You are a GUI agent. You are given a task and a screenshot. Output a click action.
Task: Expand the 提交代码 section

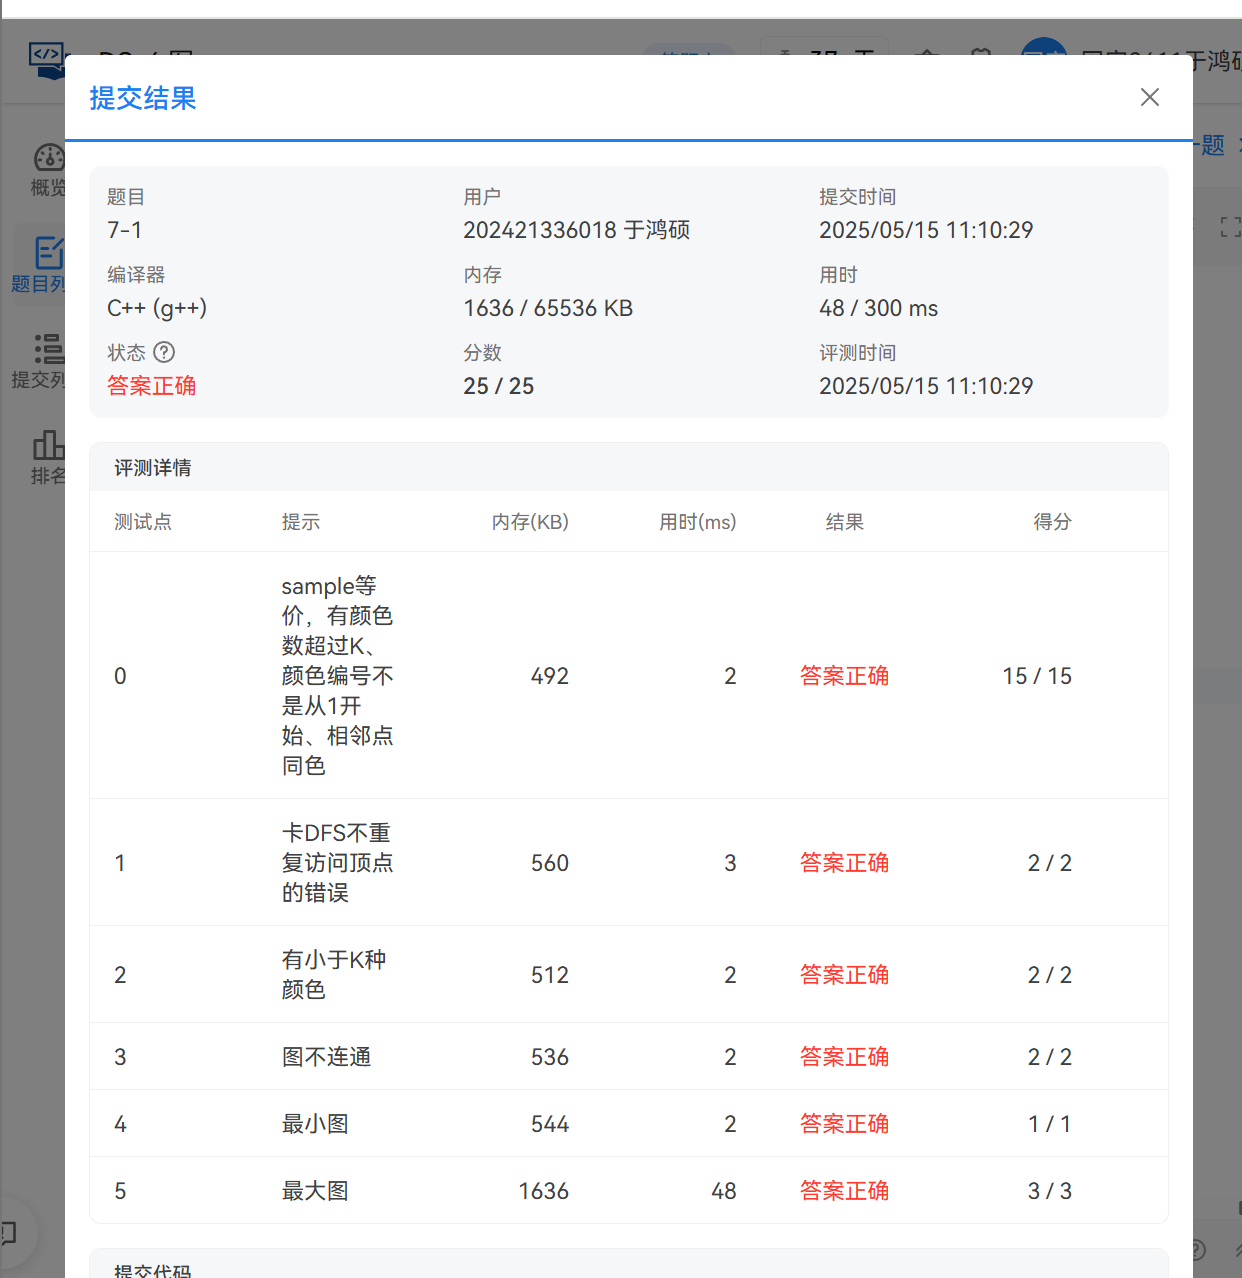(153, 1270)
